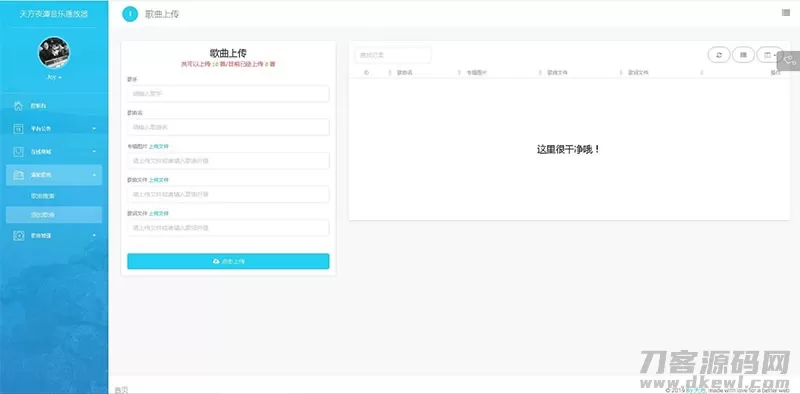This screenshot has height=394, width=800.
Task: Click the top-right list menu icon
Action: click(x=786, y=13)
